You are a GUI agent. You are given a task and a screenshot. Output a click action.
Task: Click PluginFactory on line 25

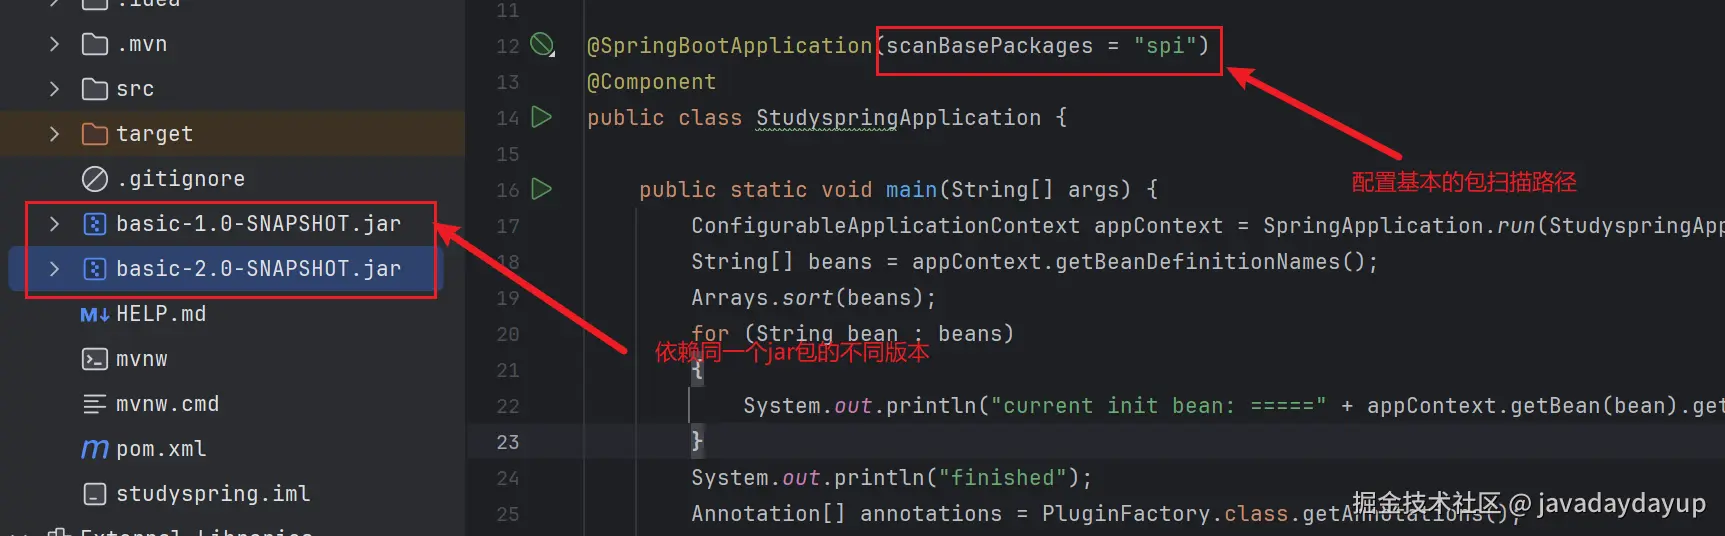pyautogui.click(x=1126, y=514)
